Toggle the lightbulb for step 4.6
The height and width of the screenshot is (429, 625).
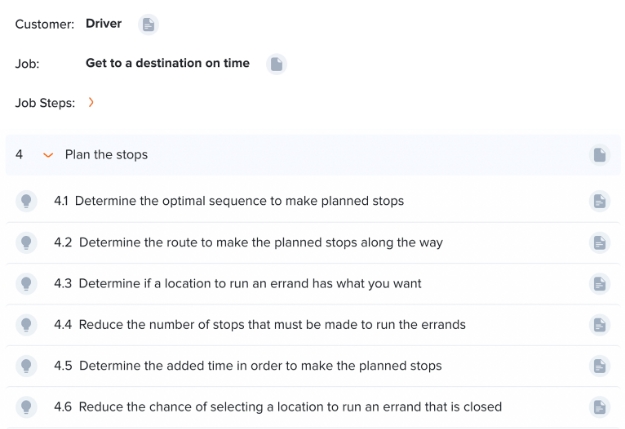(26, 407)
